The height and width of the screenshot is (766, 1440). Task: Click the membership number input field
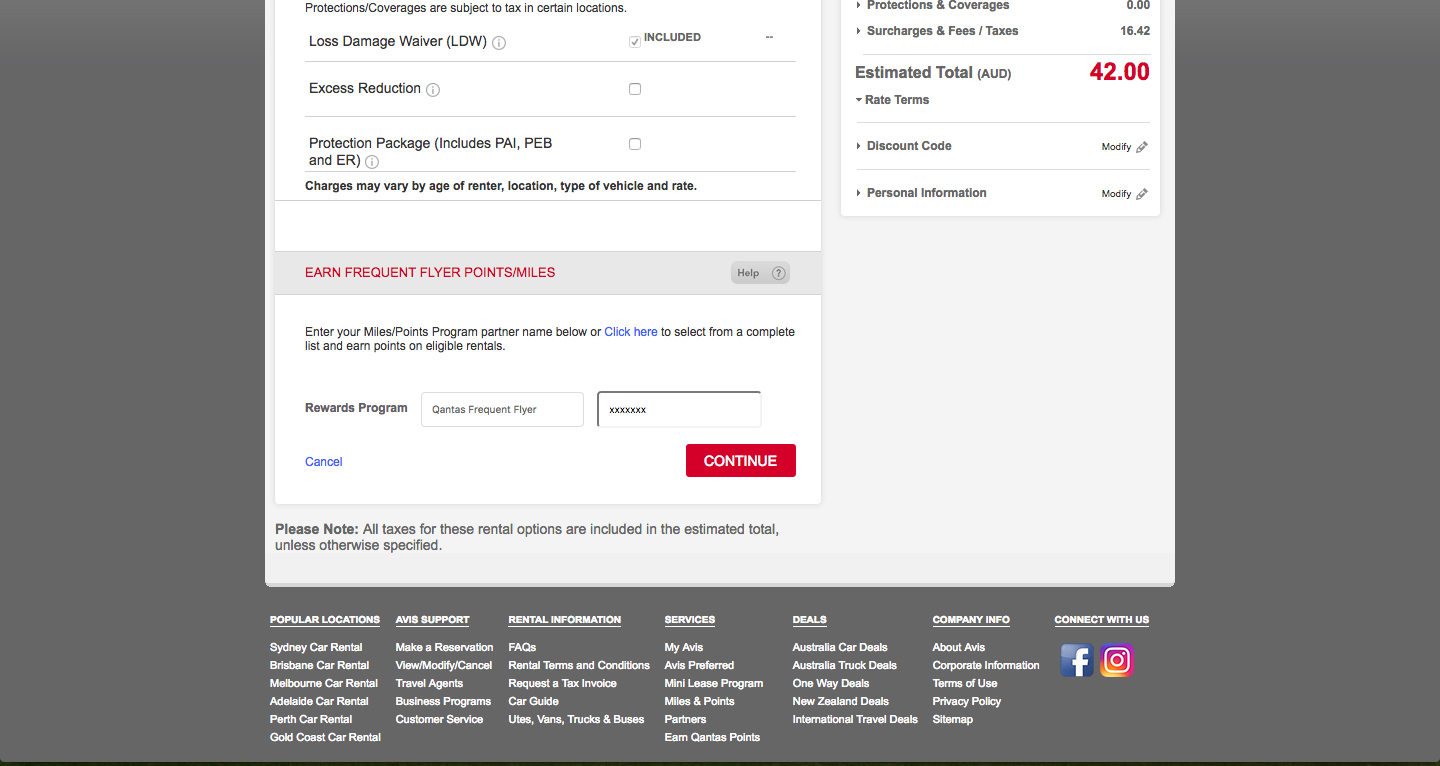point(679,409)
